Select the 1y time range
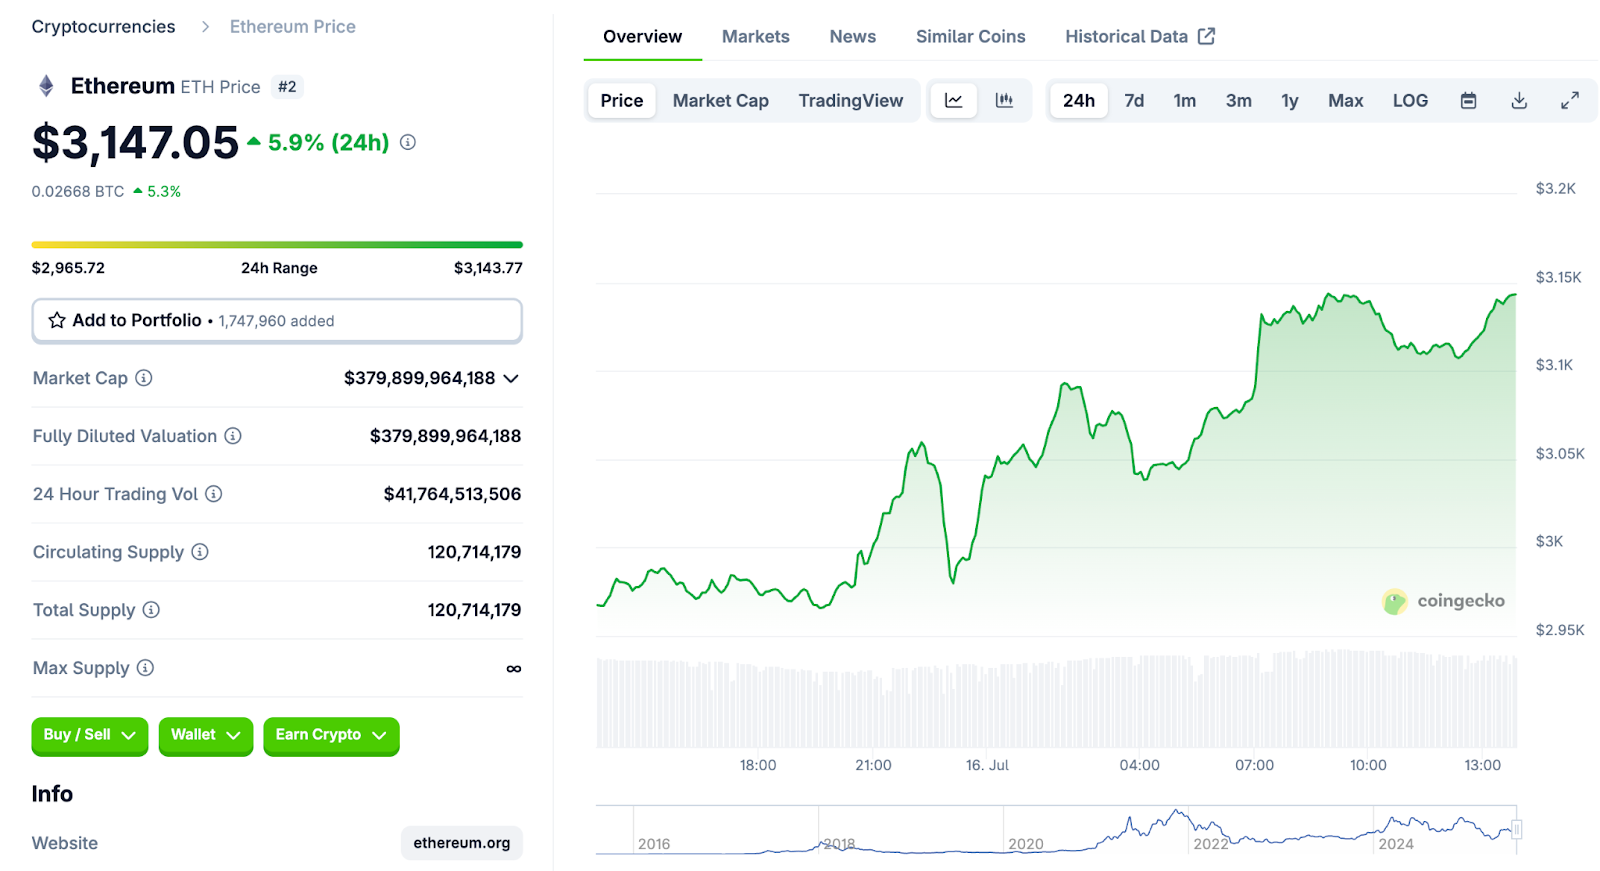The height and width of the screenshot is (871, 1600). click(x=1290, y=100)
